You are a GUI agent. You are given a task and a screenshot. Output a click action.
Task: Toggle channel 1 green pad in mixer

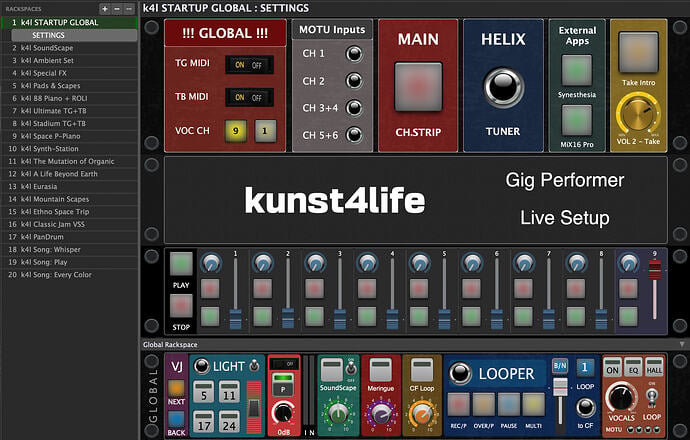210,316
